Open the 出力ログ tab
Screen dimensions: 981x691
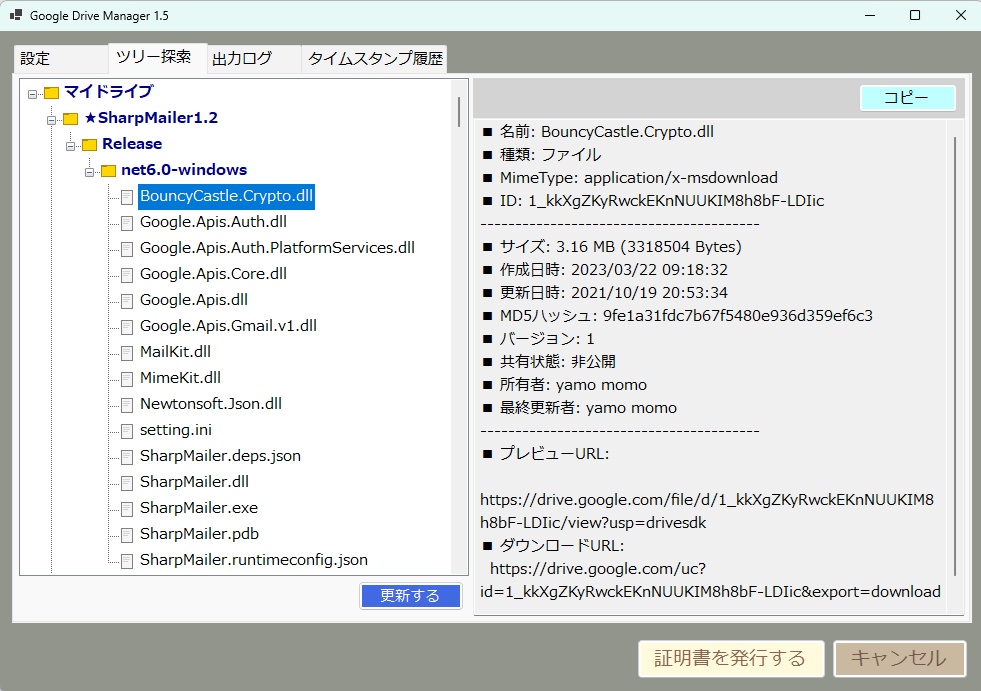253,59
